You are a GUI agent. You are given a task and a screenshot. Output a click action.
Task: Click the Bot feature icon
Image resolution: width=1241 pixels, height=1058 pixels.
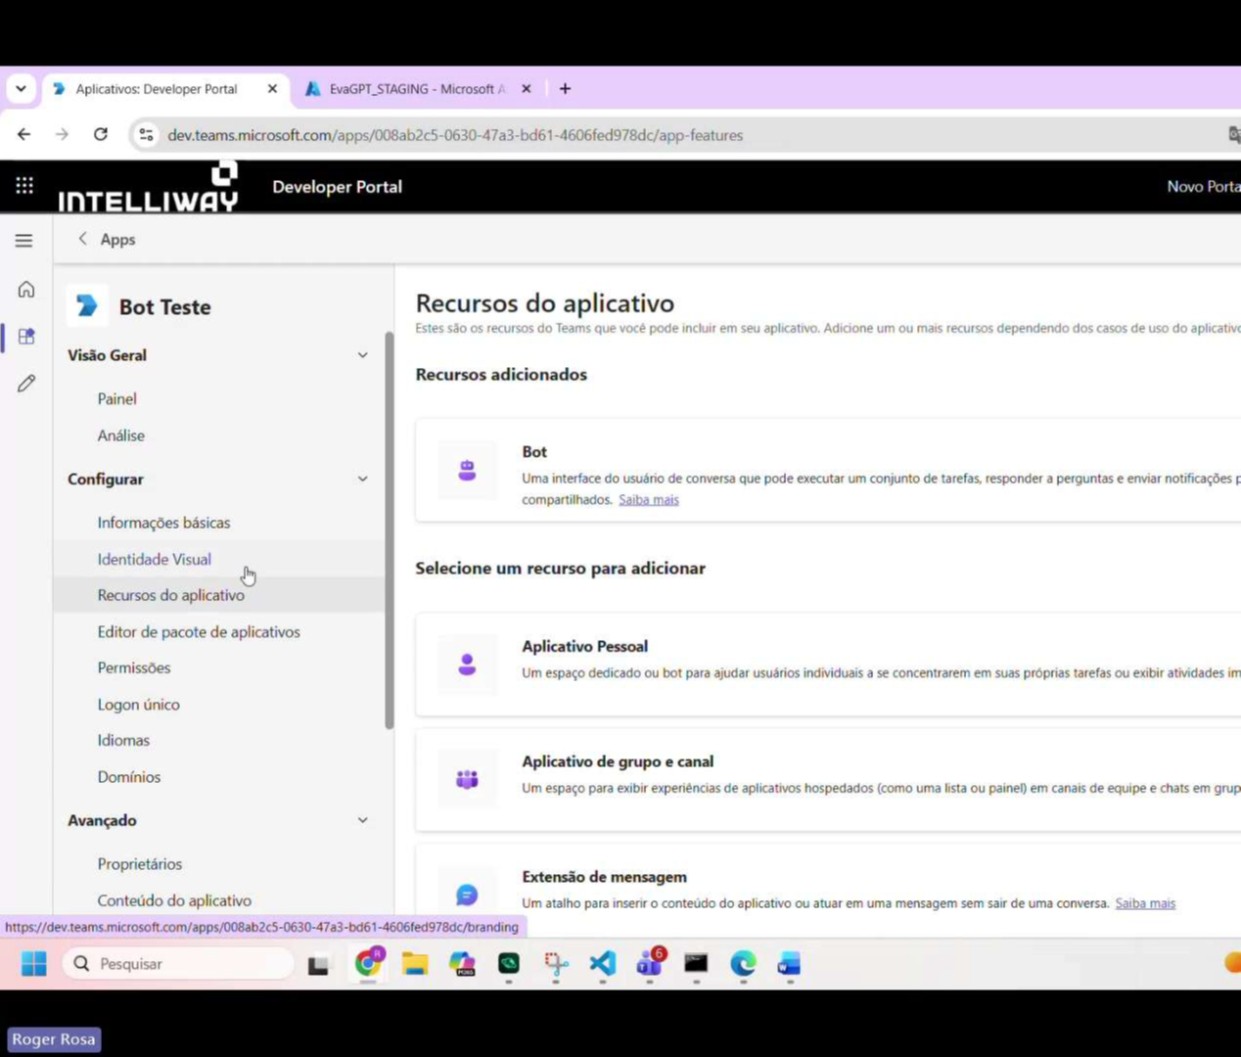pyautogui.click(x=467, y=470)
